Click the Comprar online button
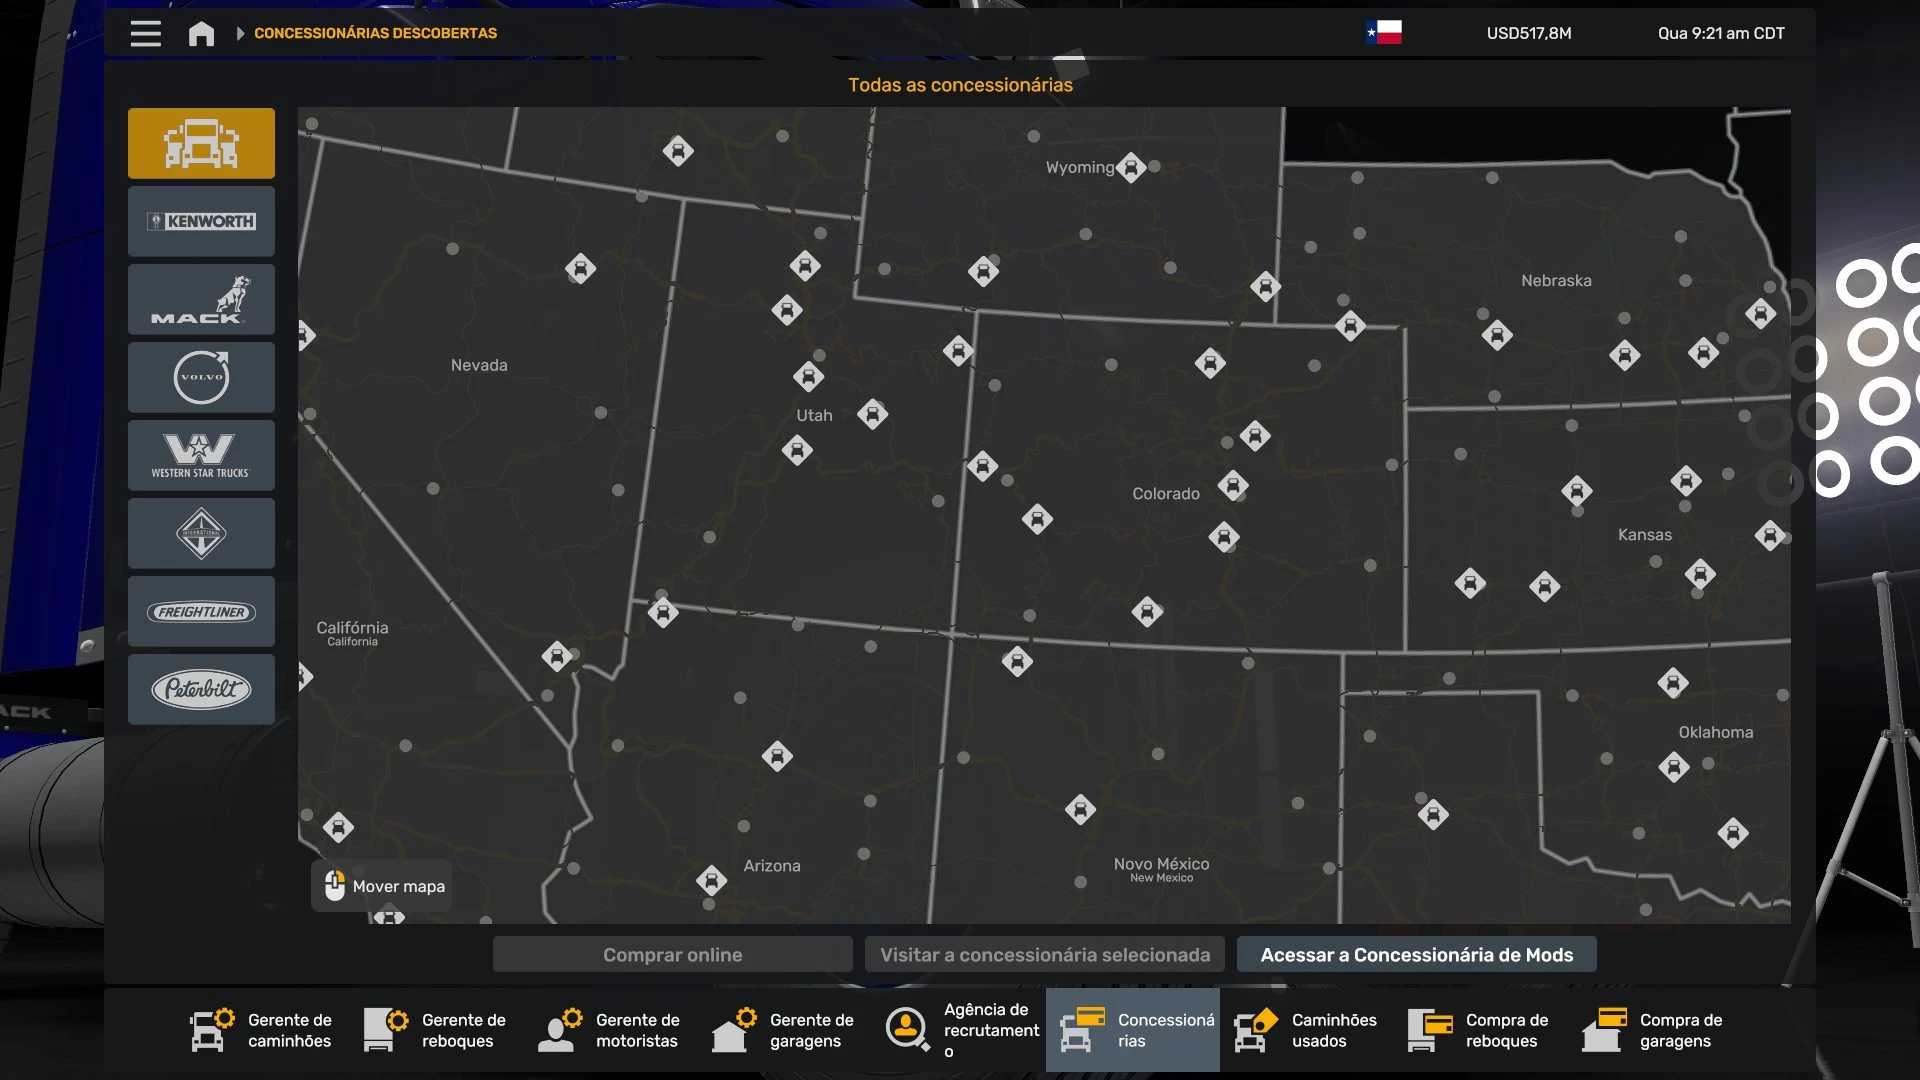The height and width of the screenshot is (1080, 1920). [672, 954]
